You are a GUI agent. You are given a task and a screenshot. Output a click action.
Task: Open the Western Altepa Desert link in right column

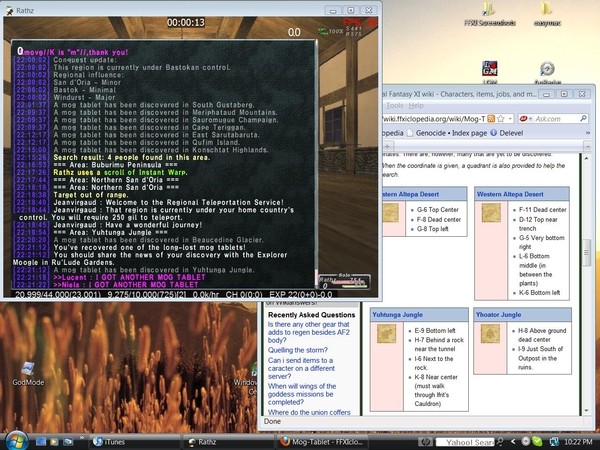510,194
